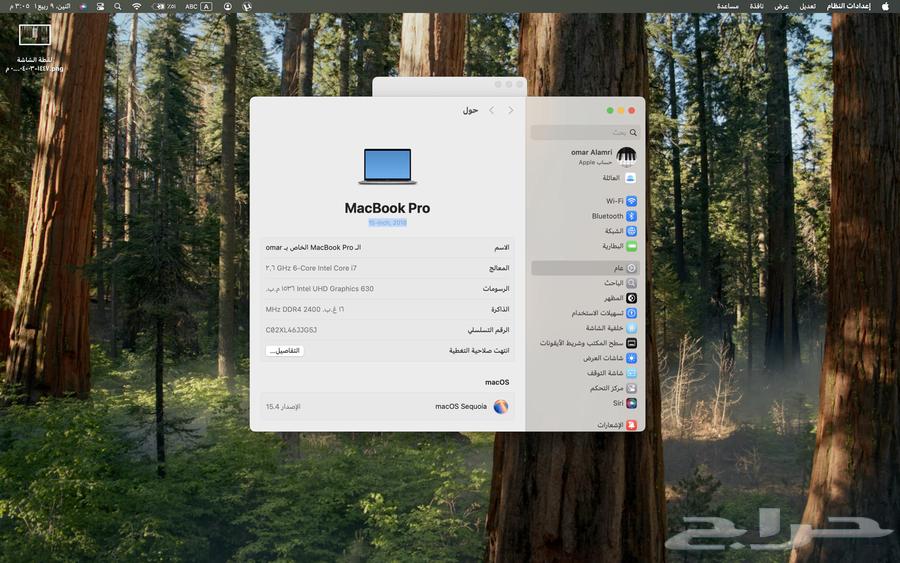Click graphics value Intel UHD Graphics 630
The width and height of the screenshot is (900, 563).
tap(320, 289)
